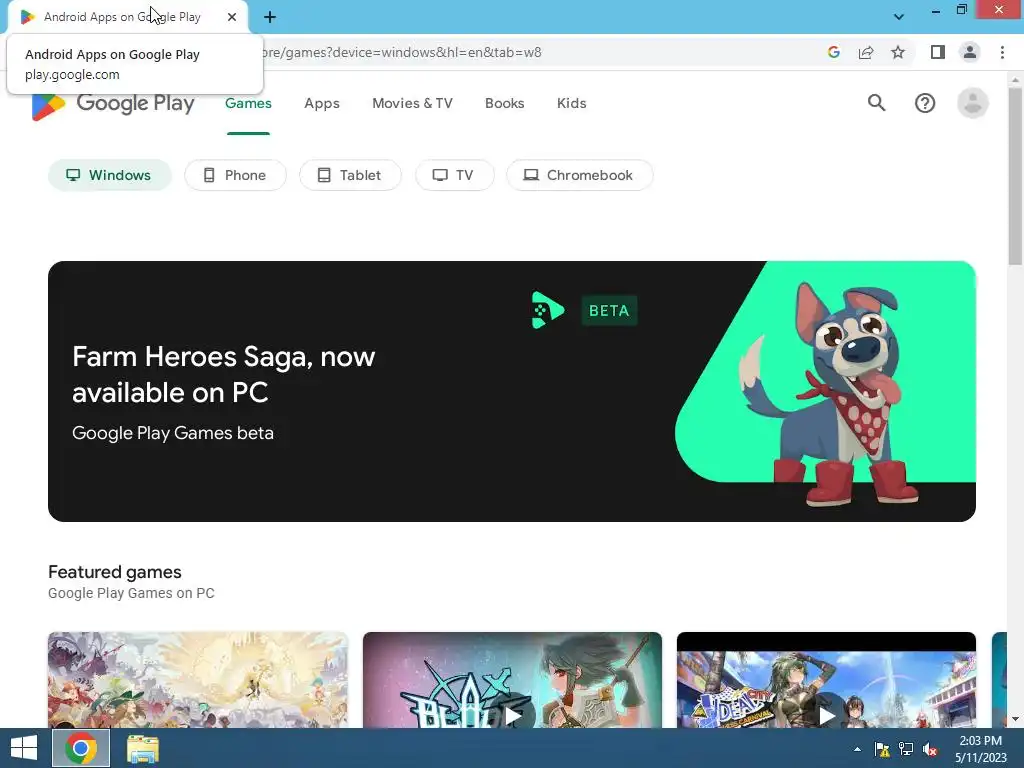Share this page icon in address bar
Viewport: 1024px width, 768px height.
(x=866, y=52)
